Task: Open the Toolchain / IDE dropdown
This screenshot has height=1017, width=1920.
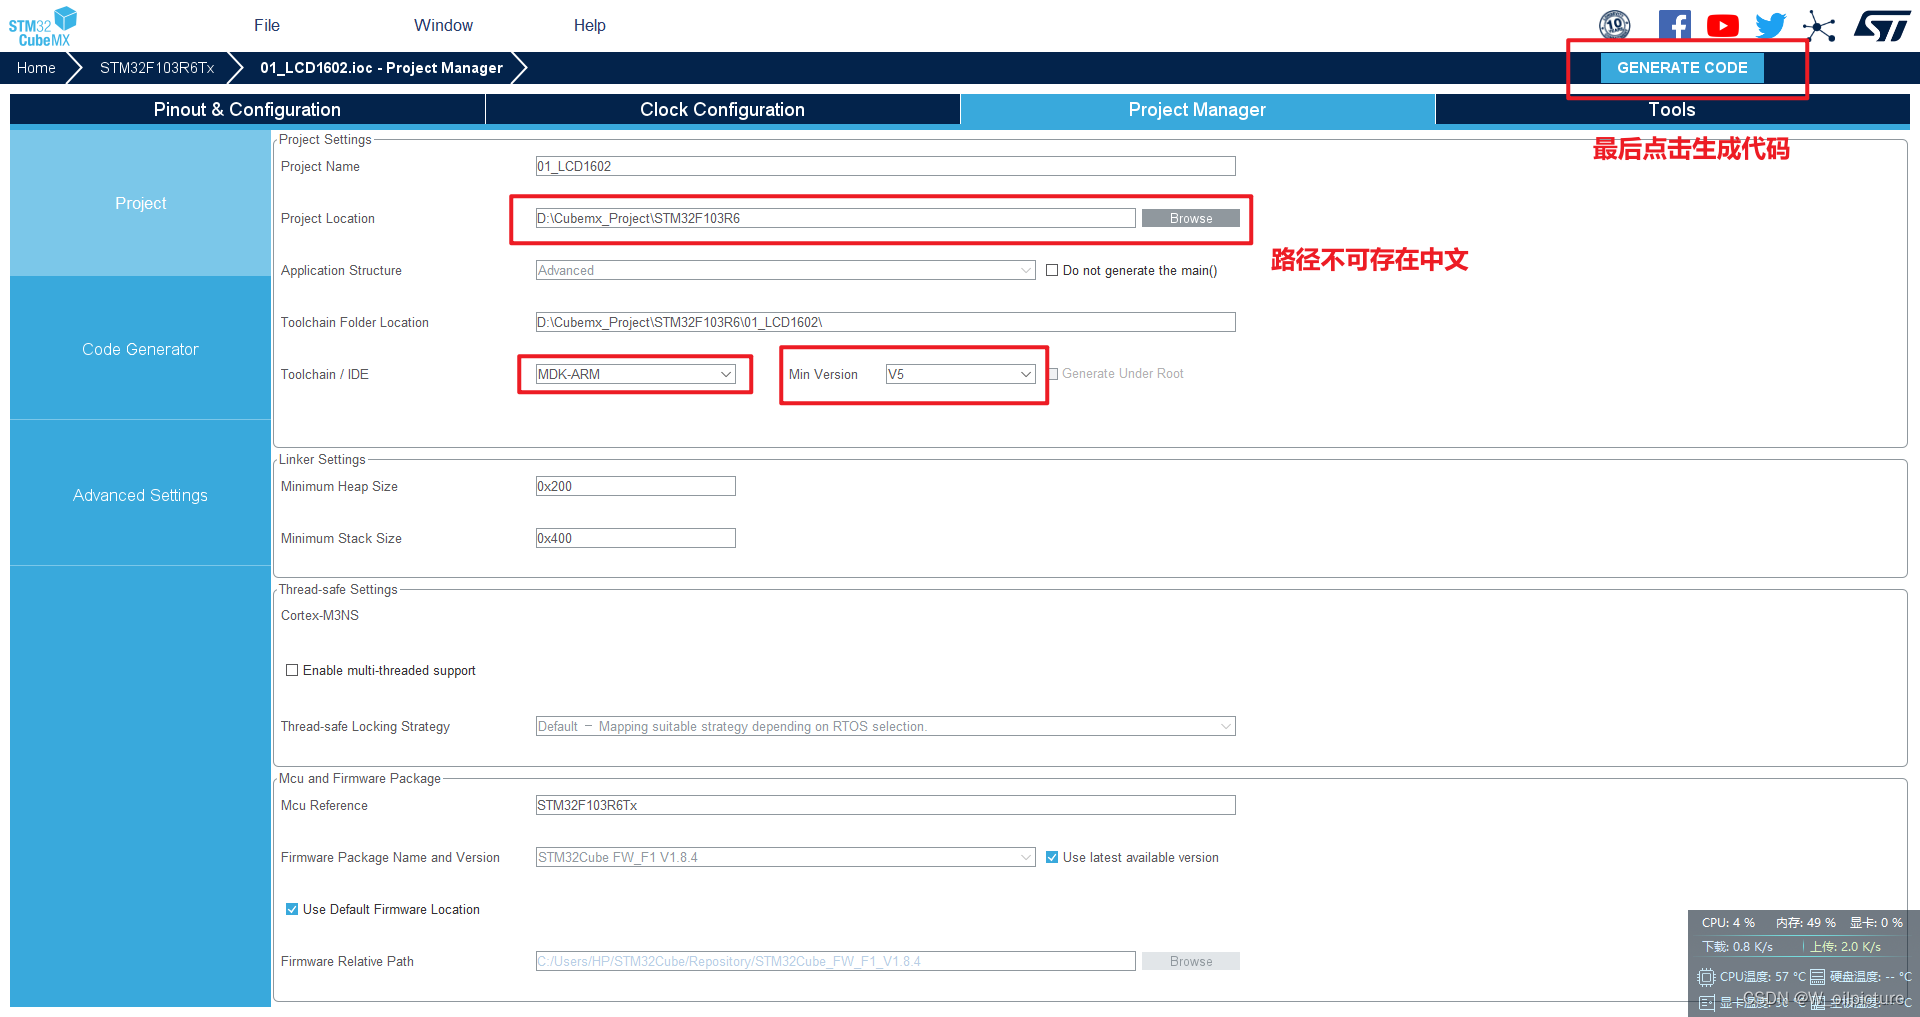Action: pos(635,374)
